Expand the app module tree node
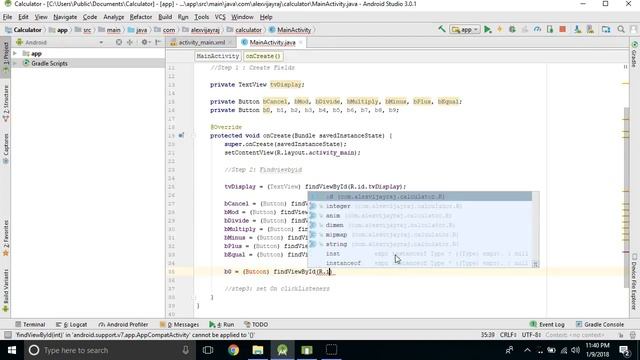Viewport: 640px width, 360px height. (x=15, y=53)
